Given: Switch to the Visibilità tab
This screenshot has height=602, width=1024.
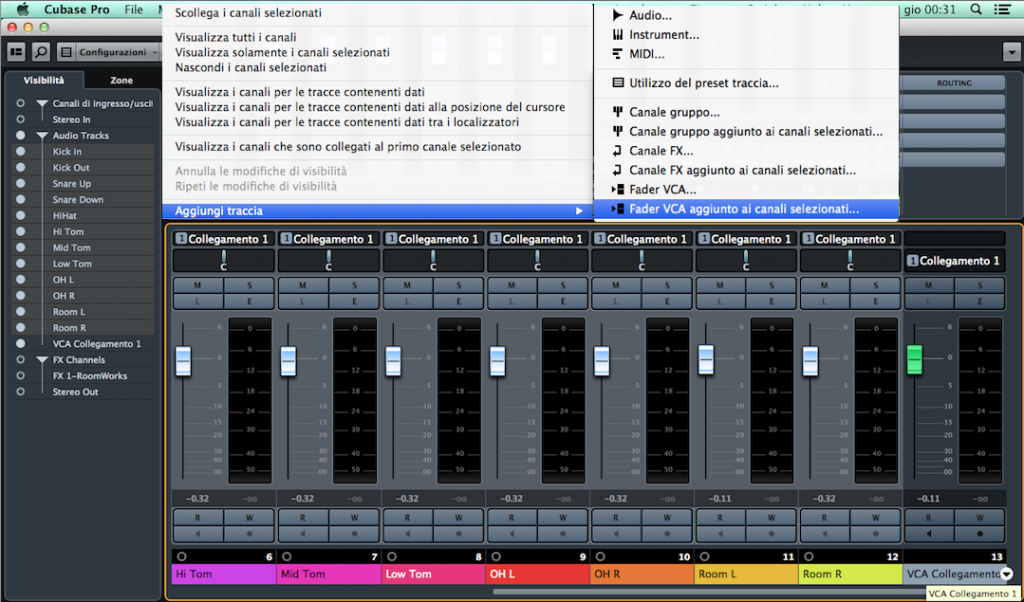Looking at the screenshot, I should [44, 80].
